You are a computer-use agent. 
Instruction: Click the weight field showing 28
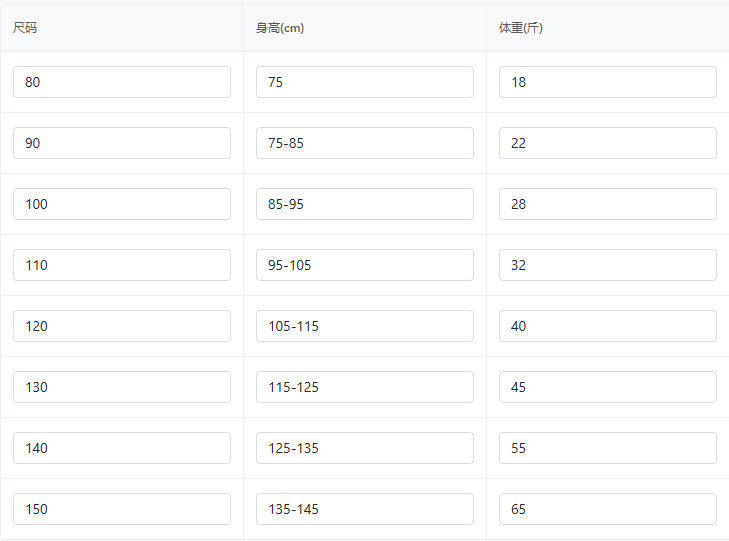608,204
